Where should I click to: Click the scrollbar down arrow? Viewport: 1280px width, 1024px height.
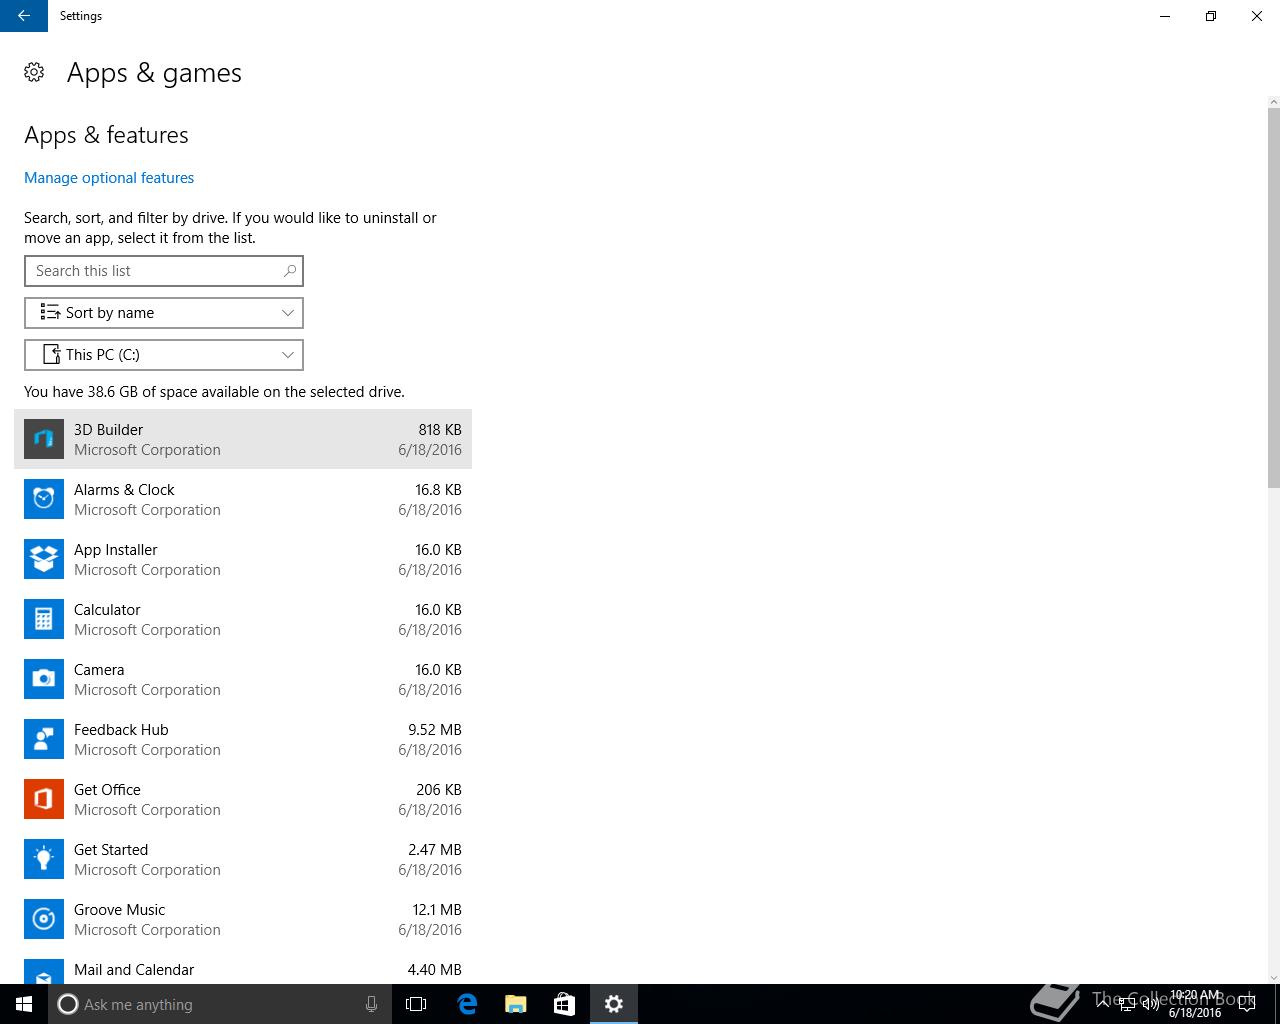coord(1273,977)
